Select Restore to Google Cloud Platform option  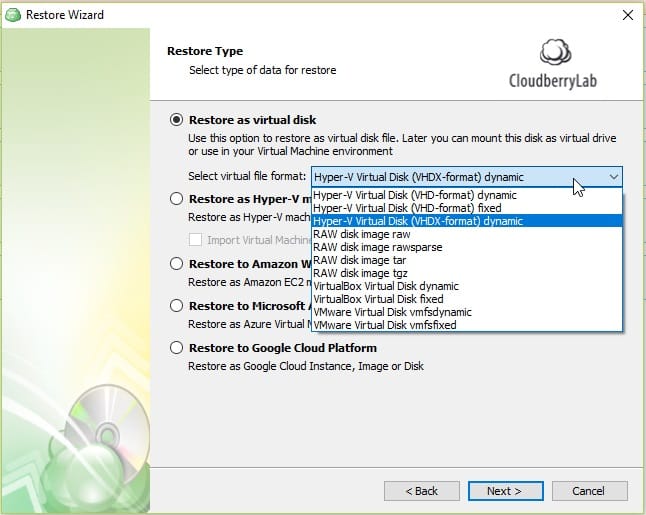click(176, 348)
